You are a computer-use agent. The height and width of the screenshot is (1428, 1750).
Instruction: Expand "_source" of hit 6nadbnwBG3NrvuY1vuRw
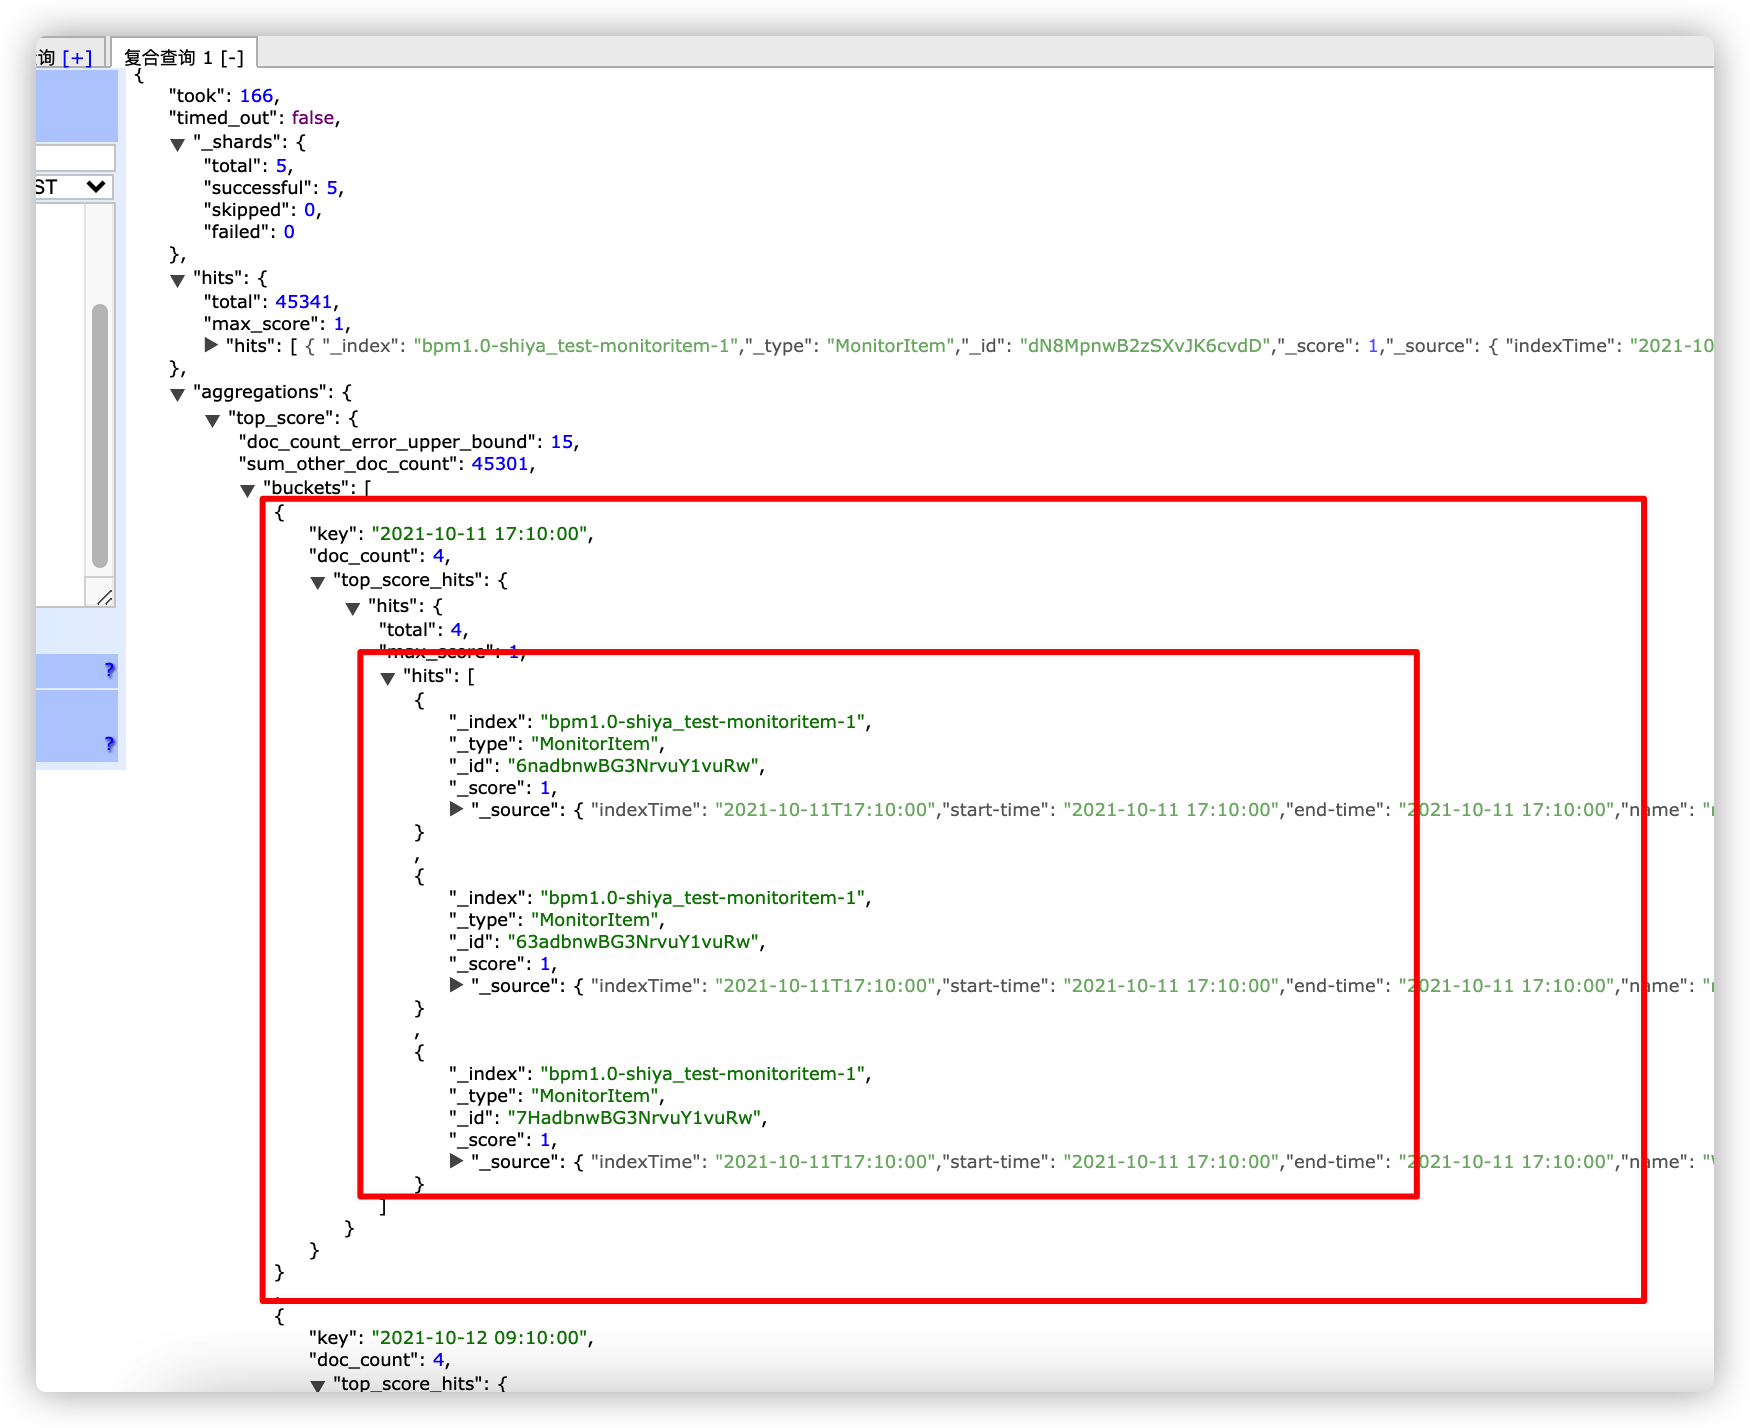tap(456, 809)
